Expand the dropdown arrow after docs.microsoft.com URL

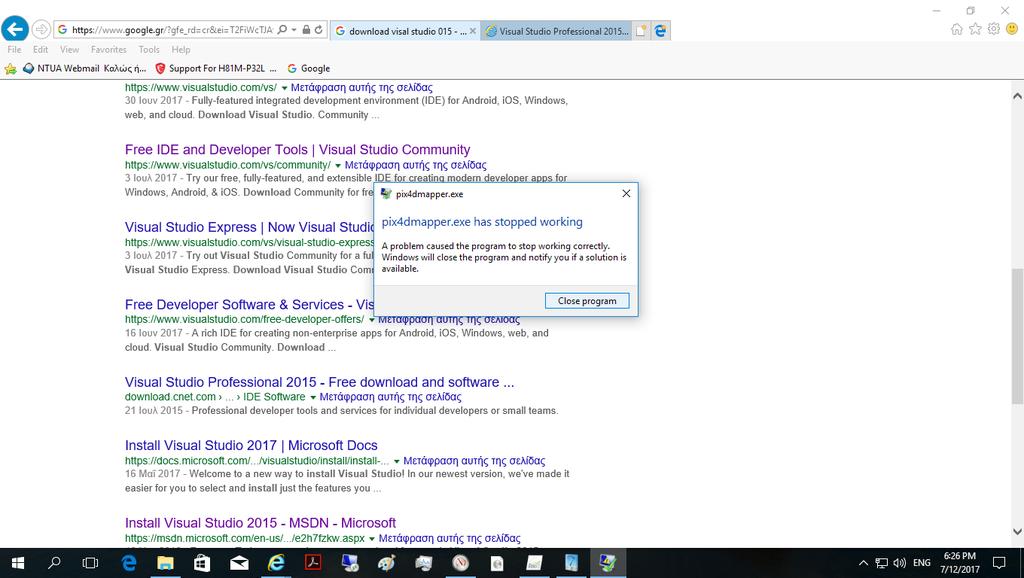click(396, 462)
